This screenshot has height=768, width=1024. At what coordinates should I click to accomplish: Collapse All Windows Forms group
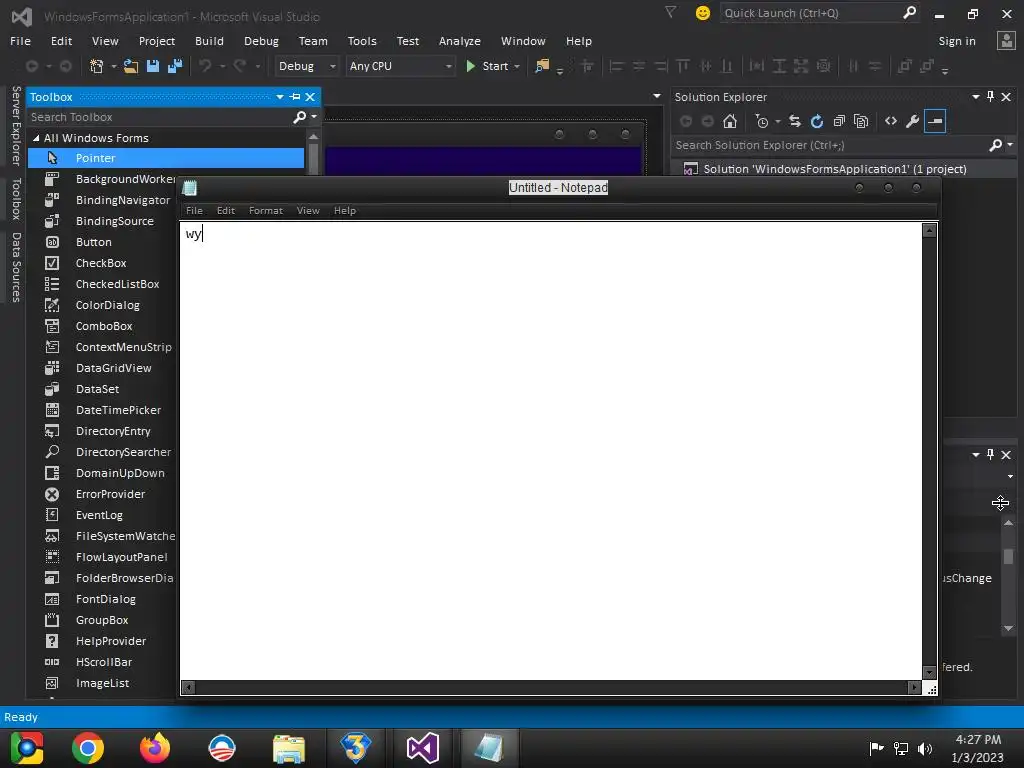coord(36,138)
